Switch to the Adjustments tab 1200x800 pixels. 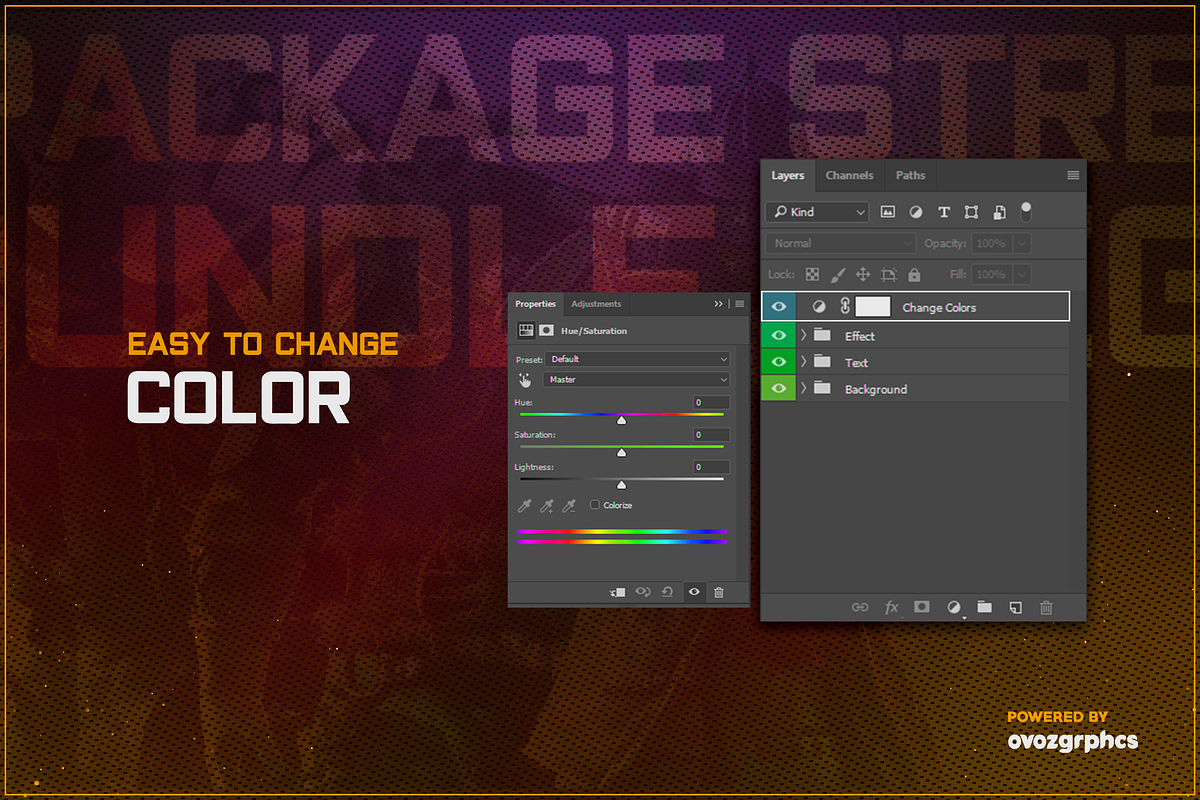tap(596, 304)
